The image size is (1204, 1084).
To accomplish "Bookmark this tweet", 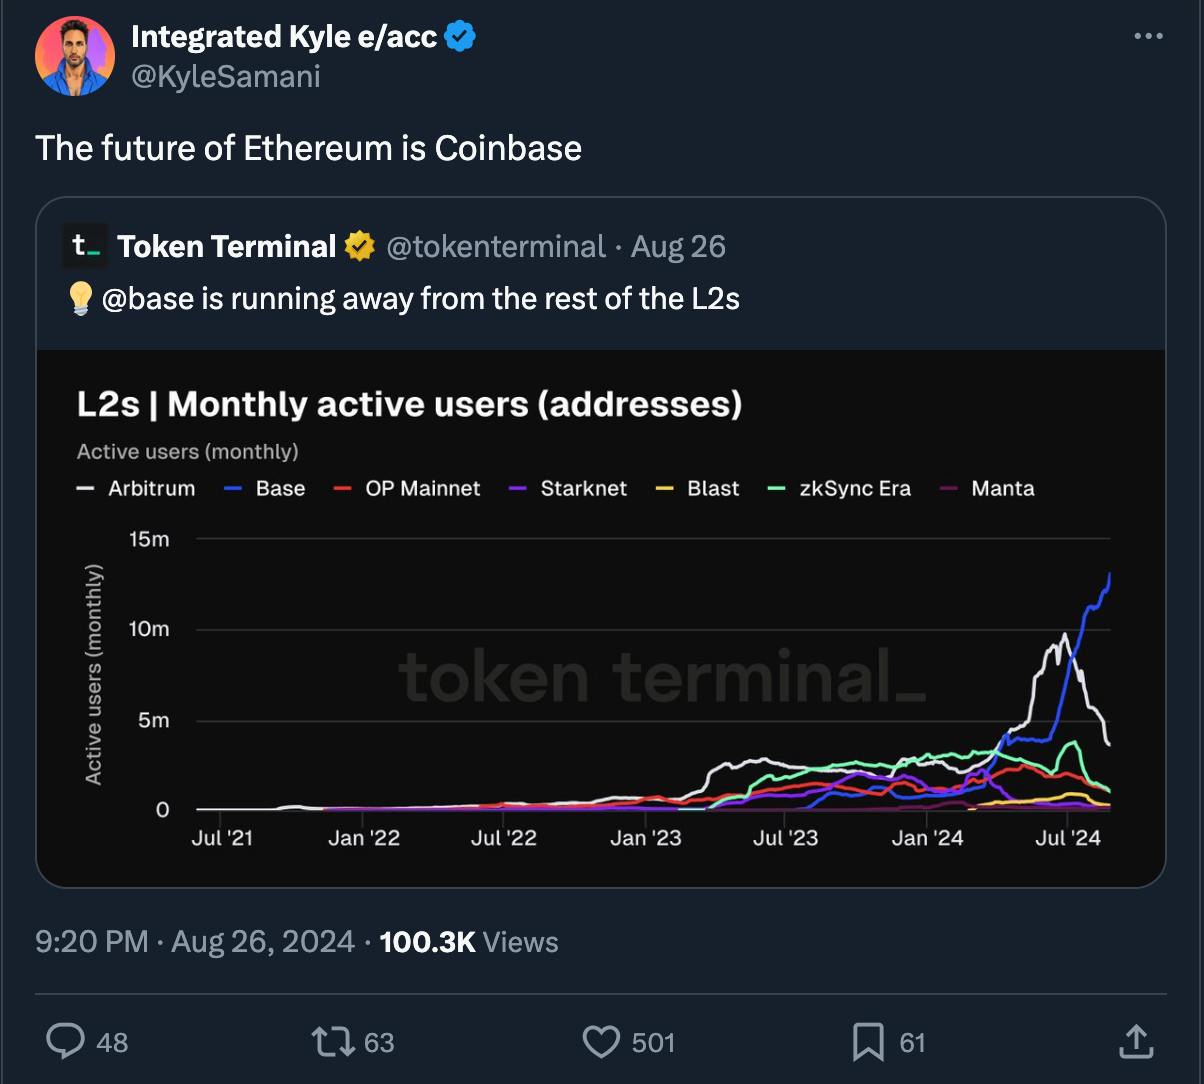I will pyautogui.click(x=866, y=1042).
